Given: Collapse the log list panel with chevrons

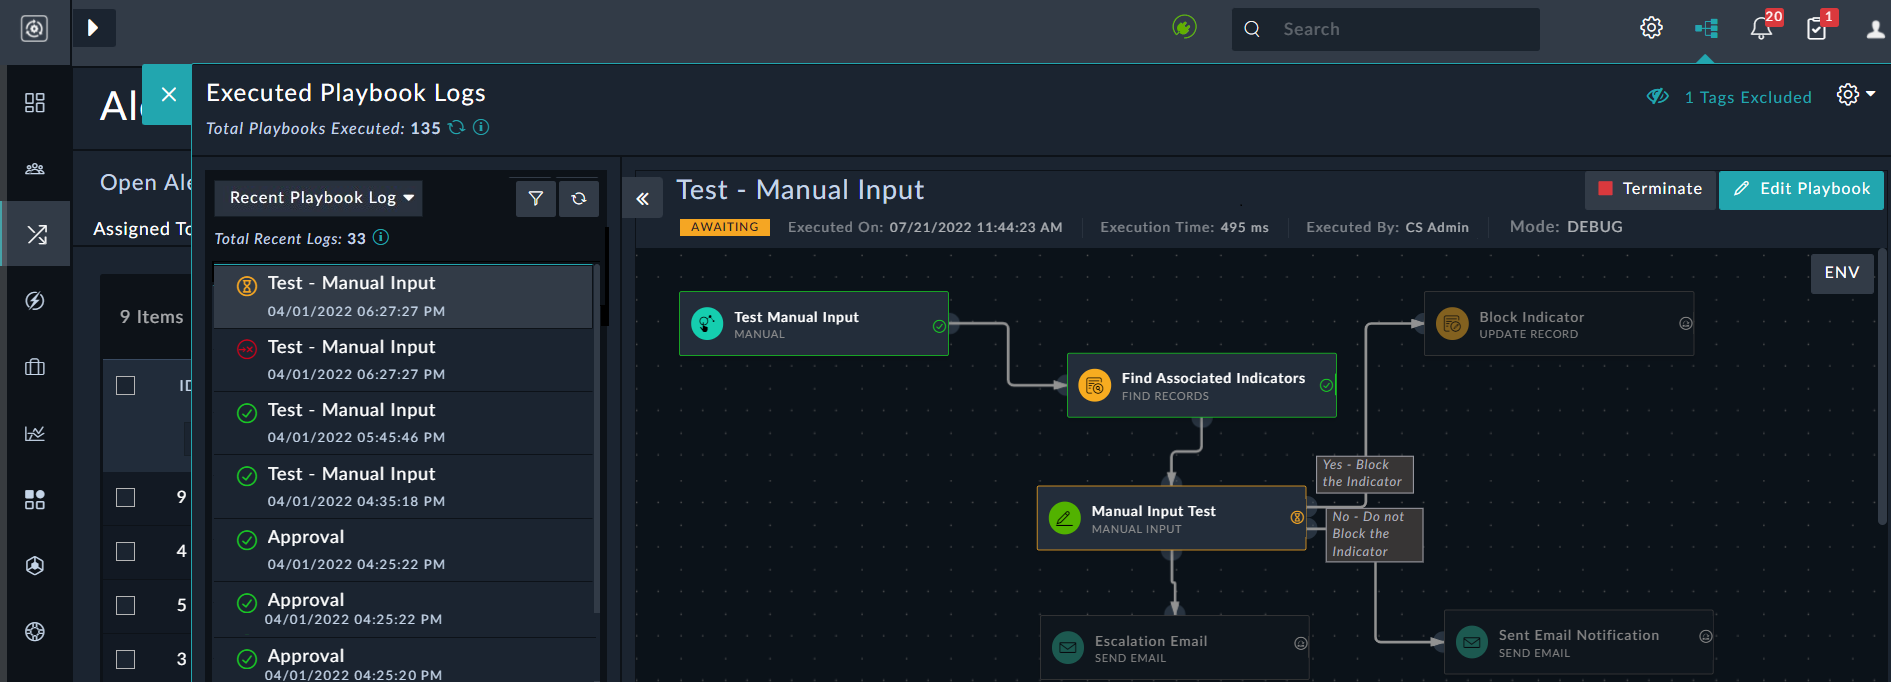Looking at the screenshot, I should [x=642, y=198].
